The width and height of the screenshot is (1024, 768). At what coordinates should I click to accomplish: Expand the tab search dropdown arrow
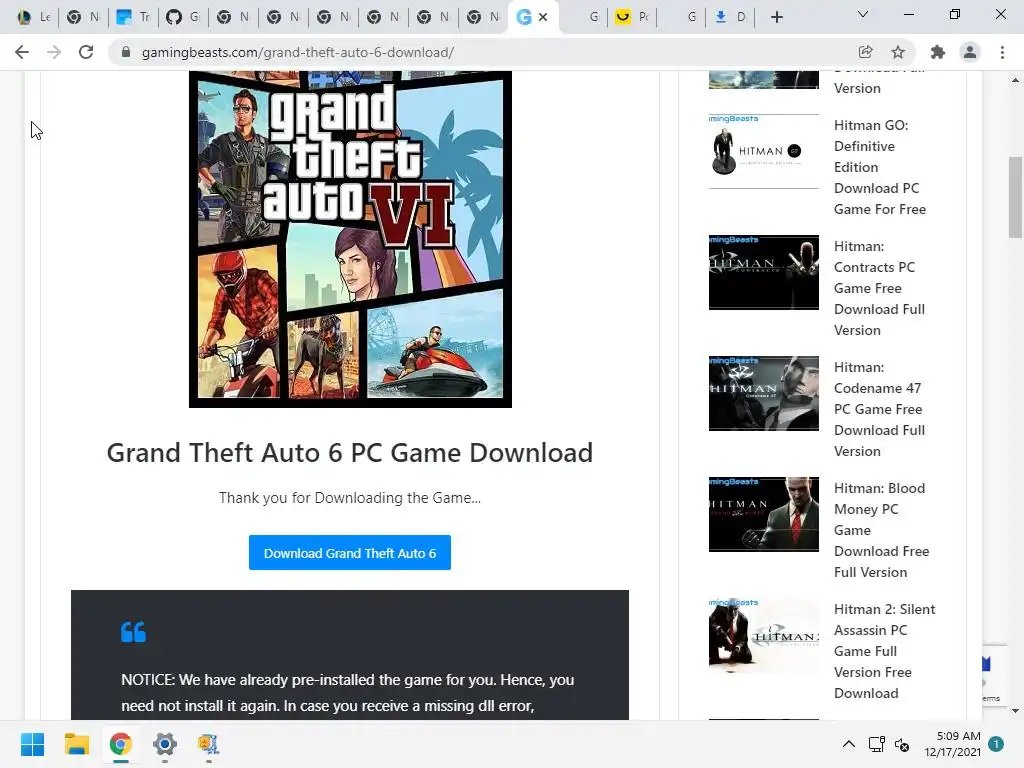[x=863, y=14]
